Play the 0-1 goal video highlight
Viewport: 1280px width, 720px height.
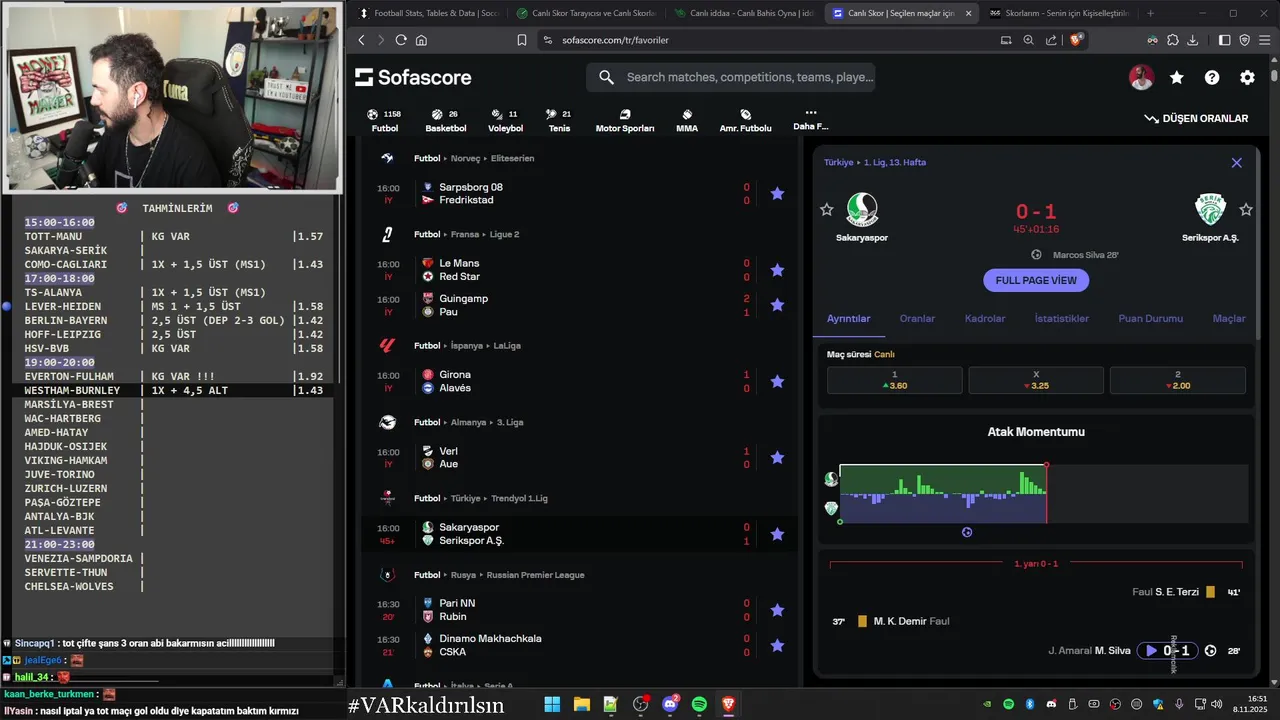point(1151,650)
